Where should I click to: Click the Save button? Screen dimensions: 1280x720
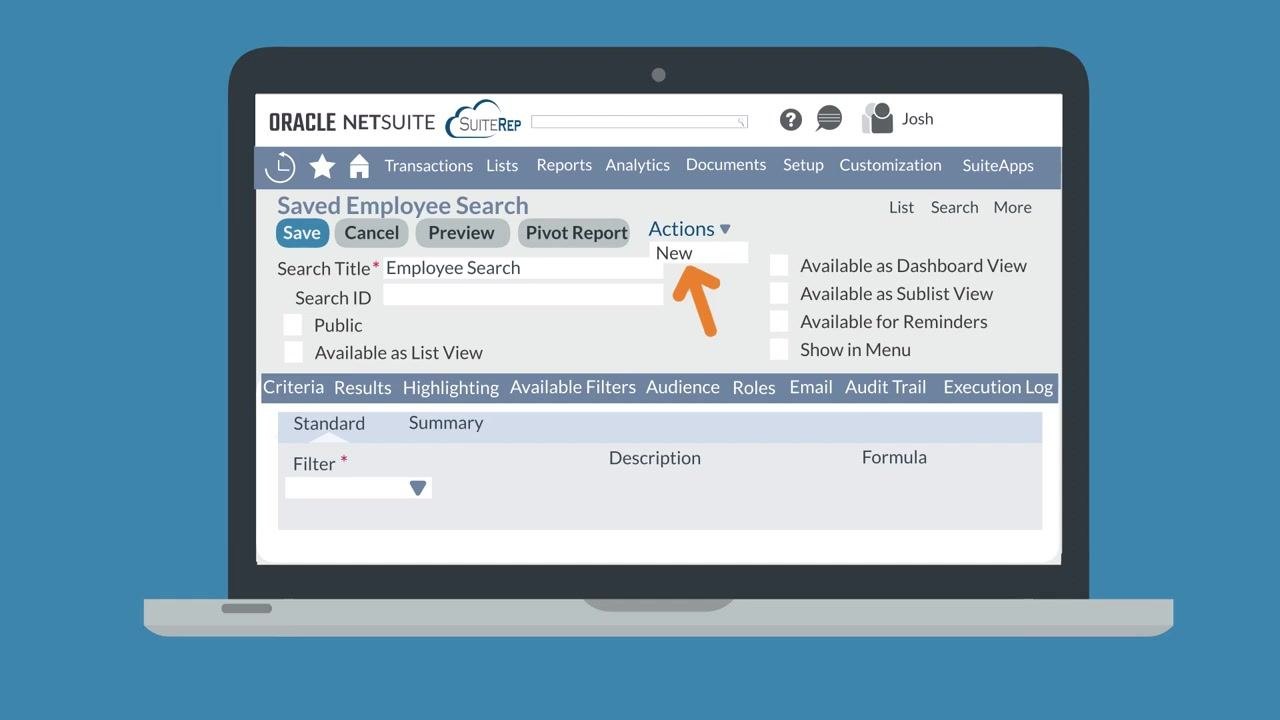coord(301,233)
